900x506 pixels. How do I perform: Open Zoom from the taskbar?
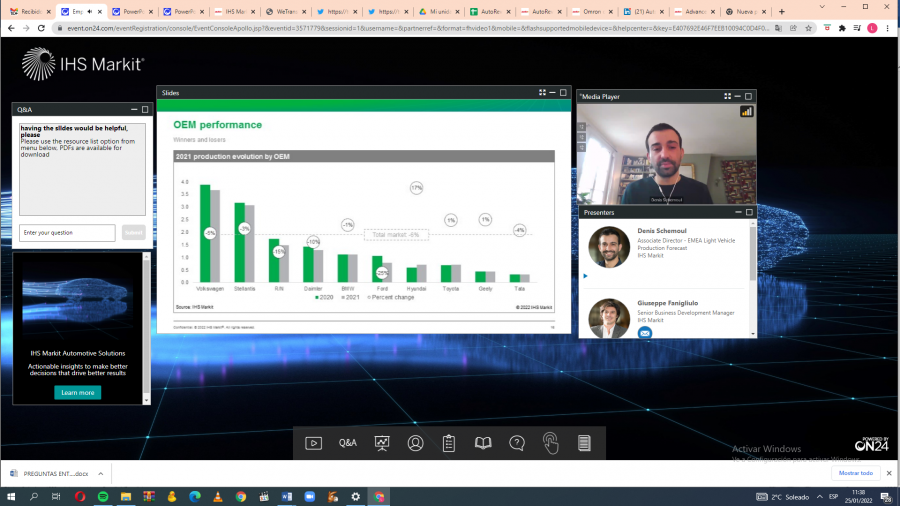coord(309,497)
